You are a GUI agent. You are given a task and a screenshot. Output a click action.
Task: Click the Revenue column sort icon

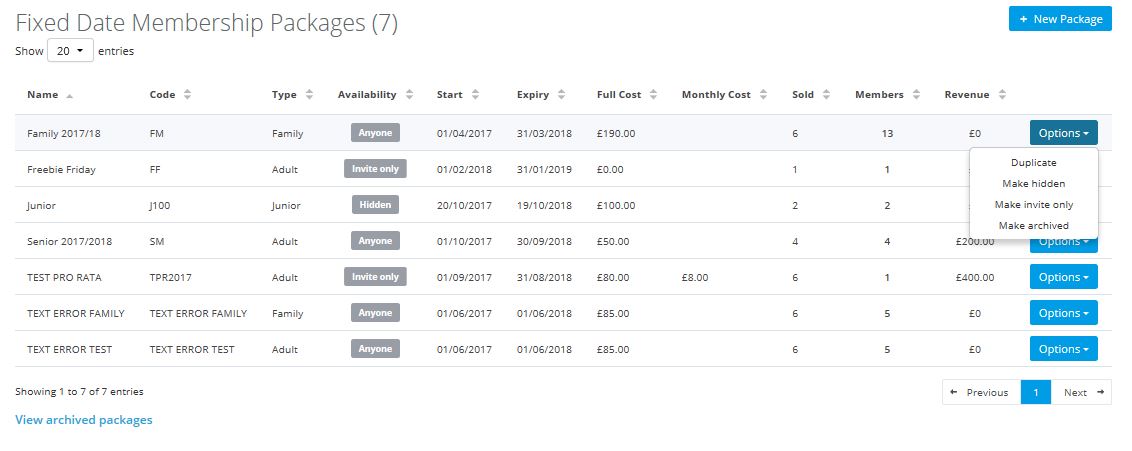tap(1001, 95)
